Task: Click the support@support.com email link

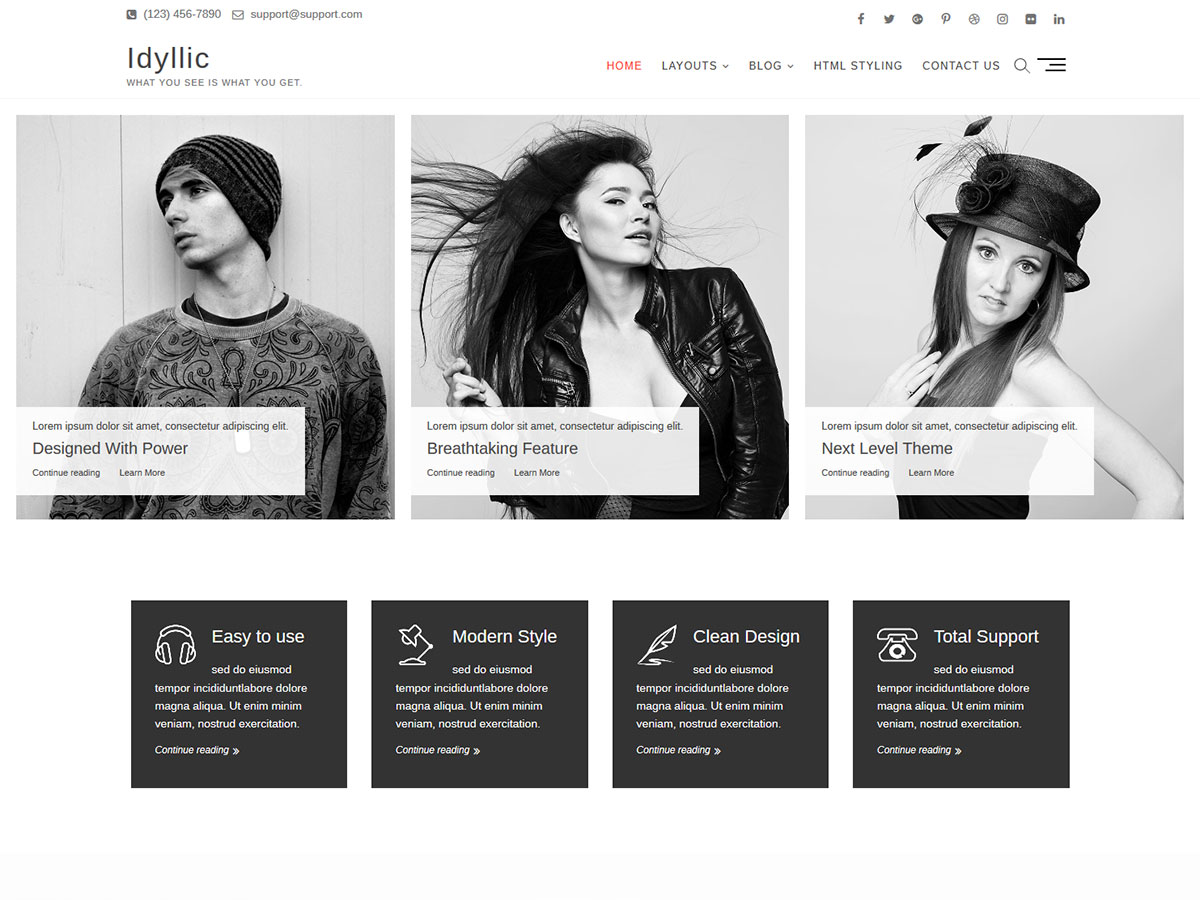Action: 305,15
